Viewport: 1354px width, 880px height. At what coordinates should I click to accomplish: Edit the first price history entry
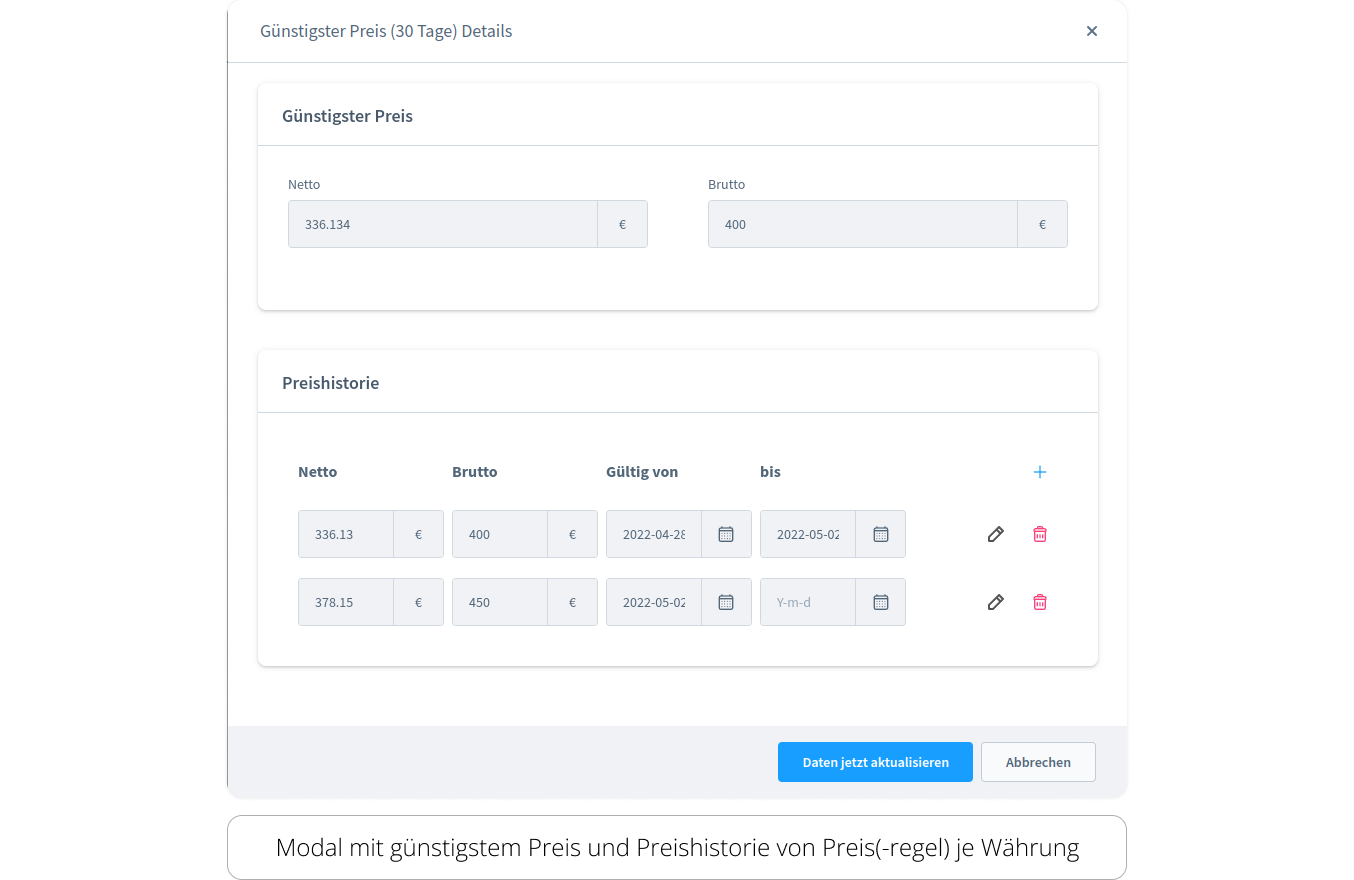(x=995, y=534)
